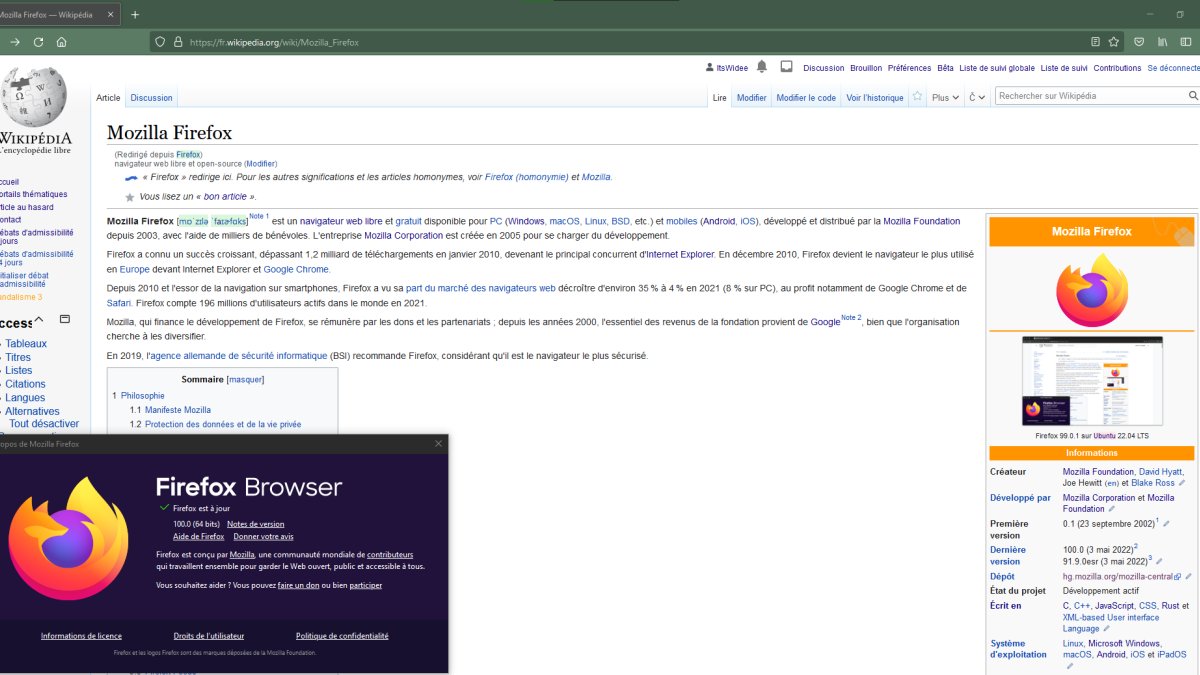Screen dimensions: 1200x675
Task: Open the bon article link
Action: tap(225, 197)
